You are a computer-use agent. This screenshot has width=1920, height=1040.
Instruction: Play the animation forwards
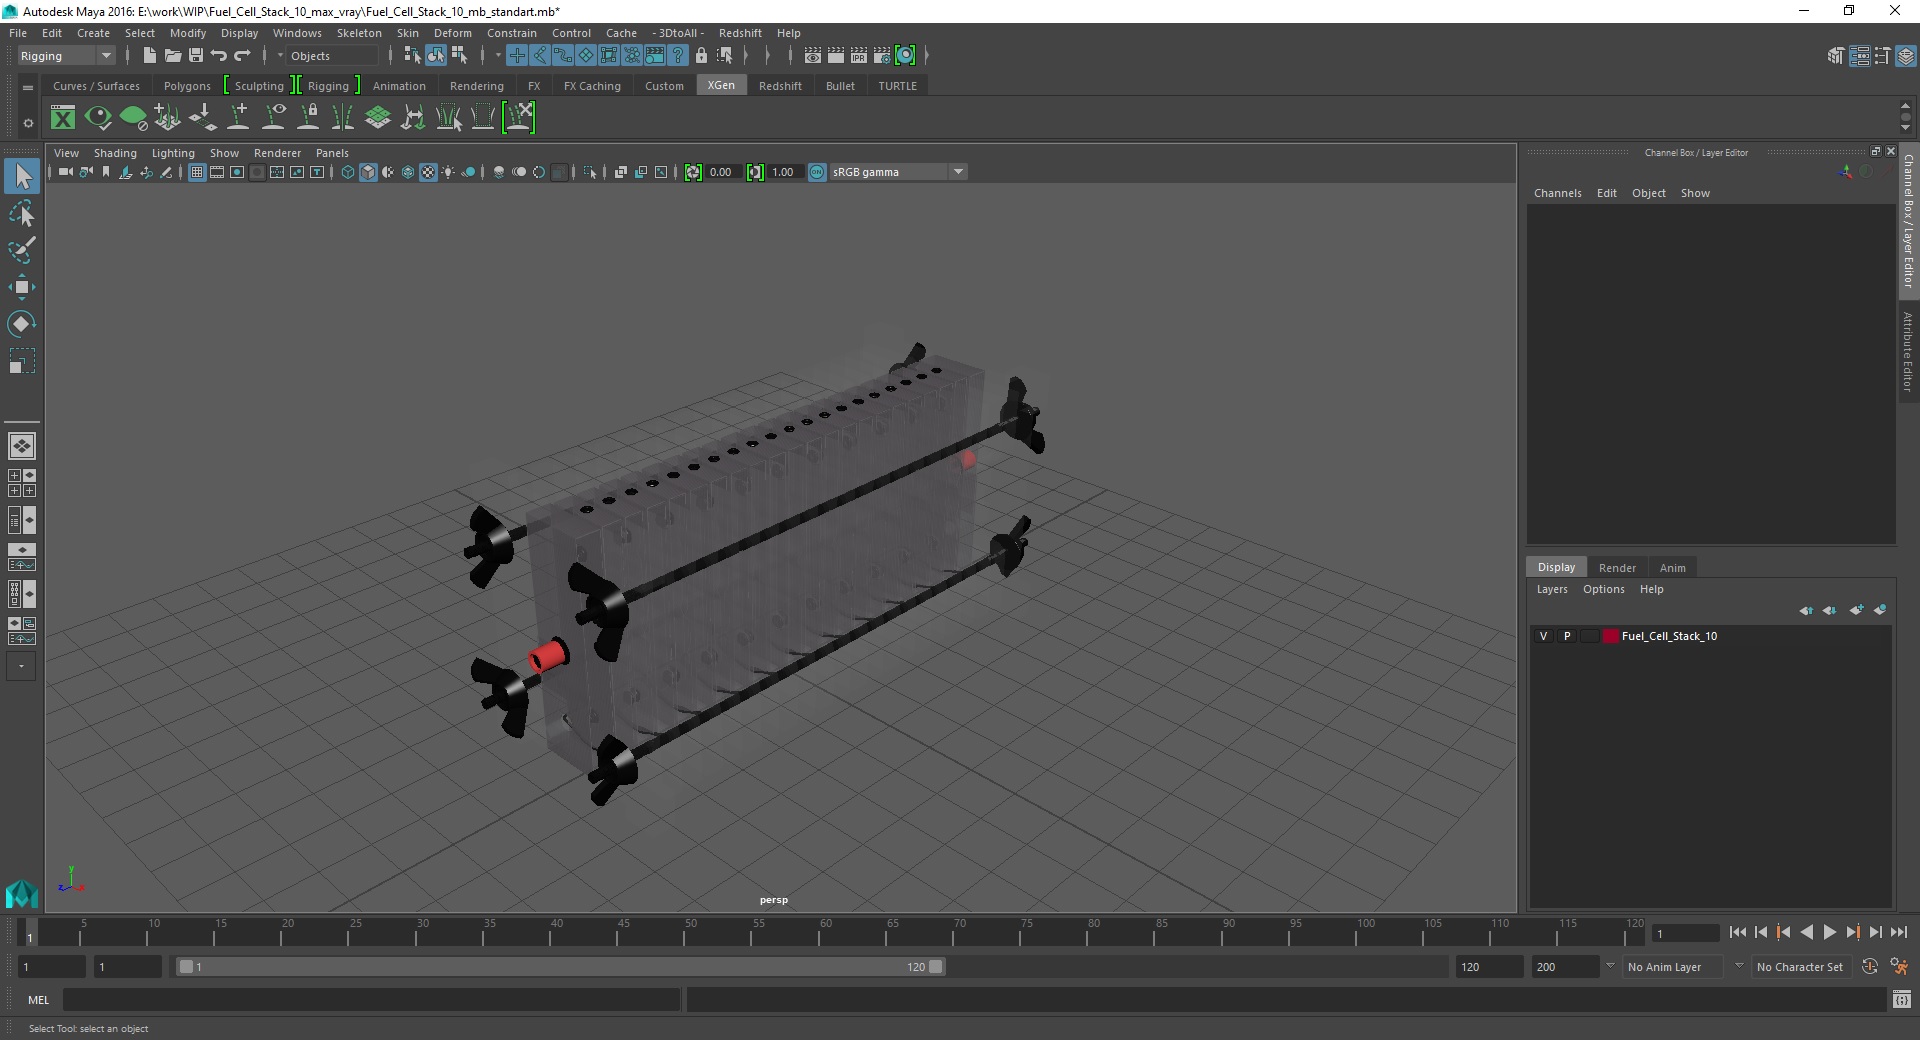click(x=1830, y=932)
